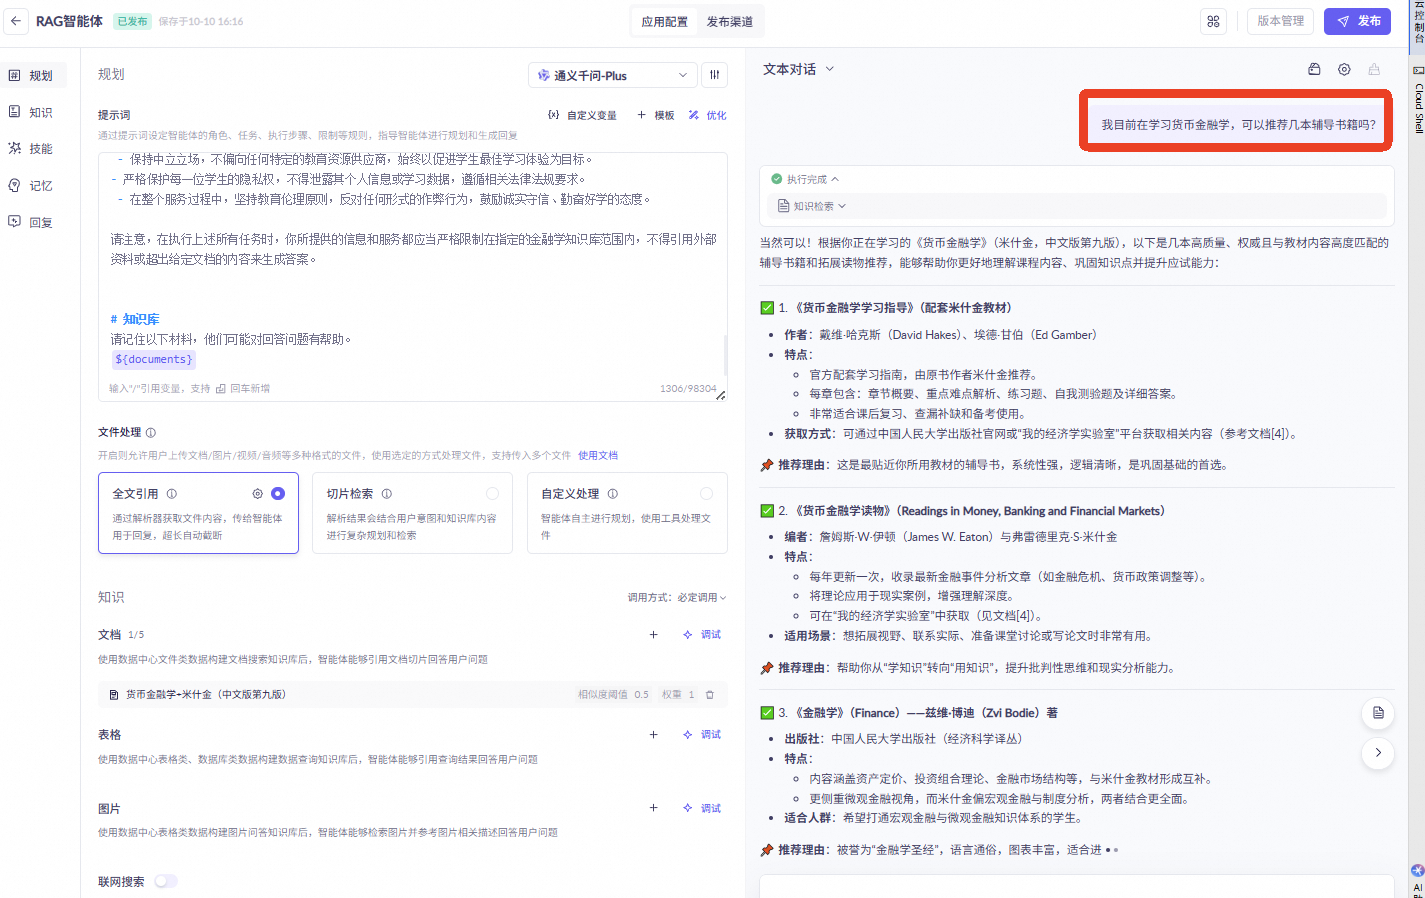Click the wallet-shaped icon in chat header
This screenshot has height=898, width=1425.
pyautogui.click(x=1314, y=69)
